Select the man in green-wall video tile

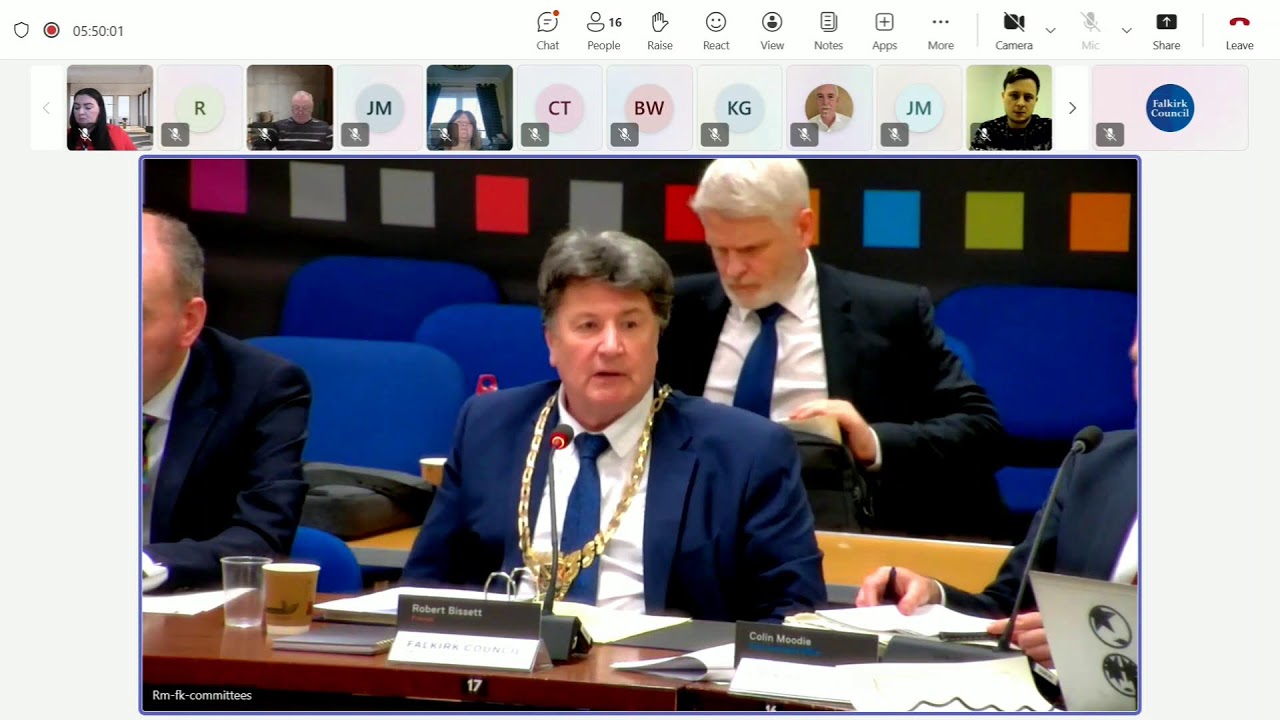tap(1010, 108)
